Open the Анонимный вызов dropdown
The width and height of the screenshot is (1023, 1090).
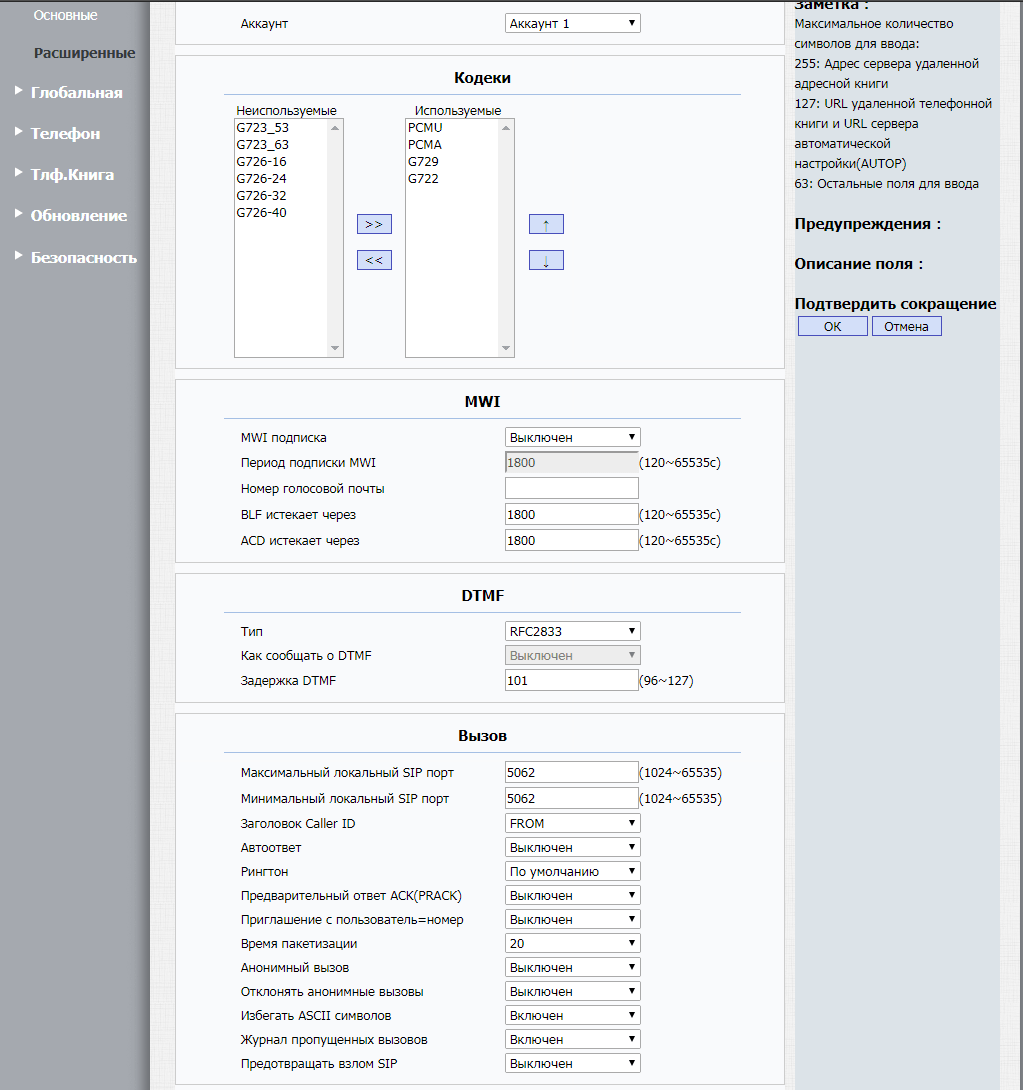(573, 967)
